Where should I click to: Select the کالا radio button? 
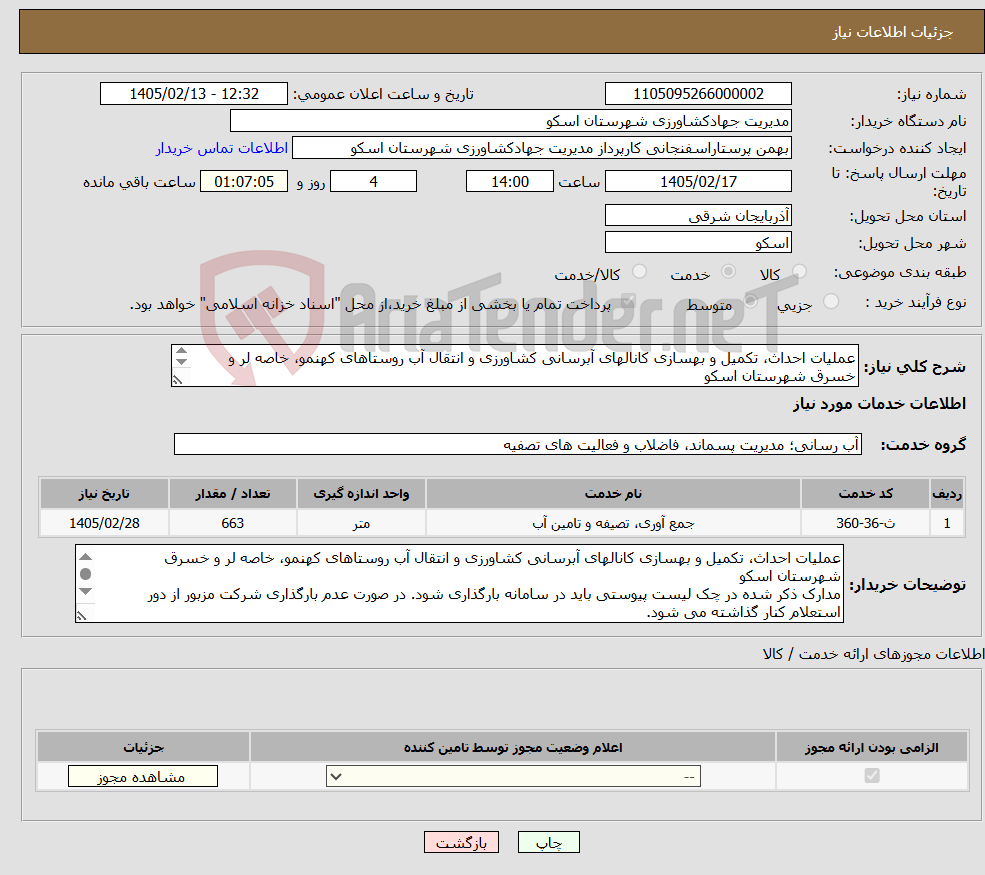click(799, 271)
